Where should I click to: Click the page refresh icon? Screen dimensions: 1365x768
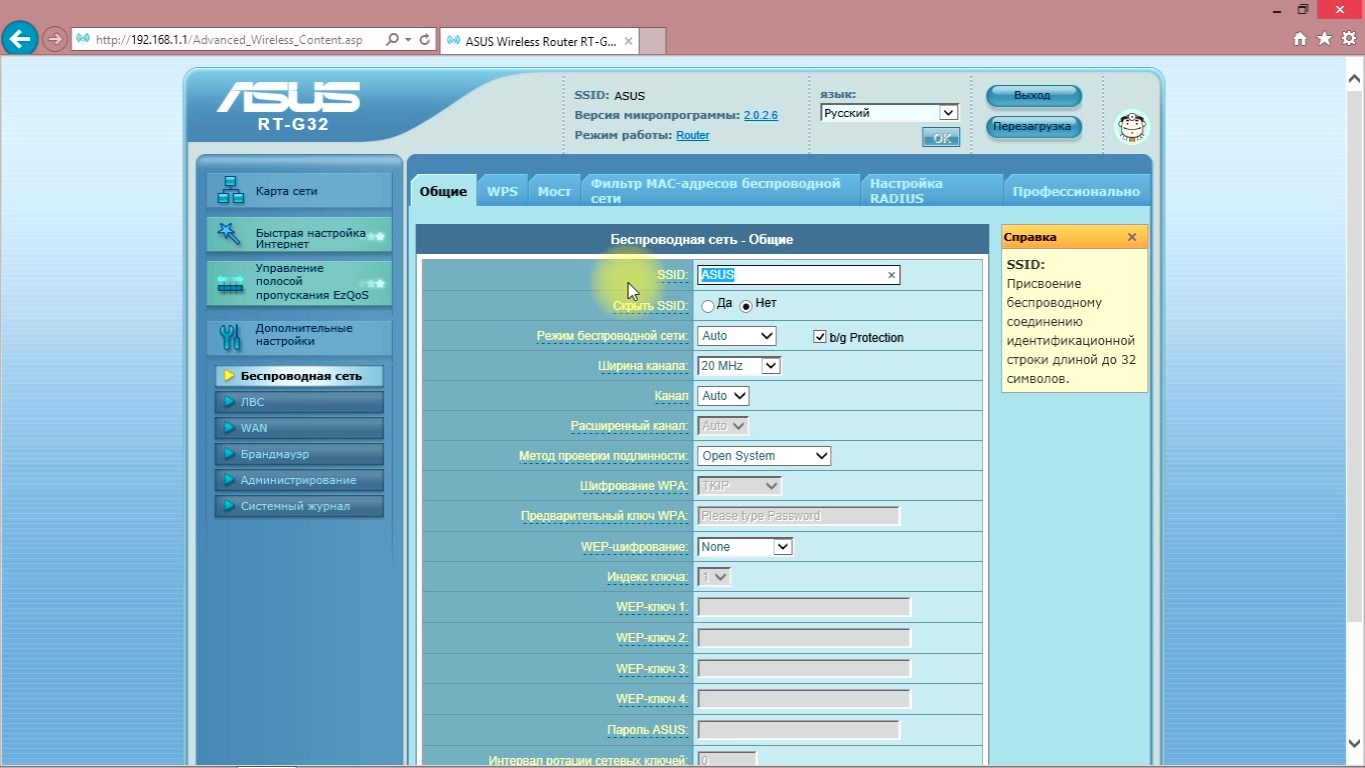click(425, 40)
